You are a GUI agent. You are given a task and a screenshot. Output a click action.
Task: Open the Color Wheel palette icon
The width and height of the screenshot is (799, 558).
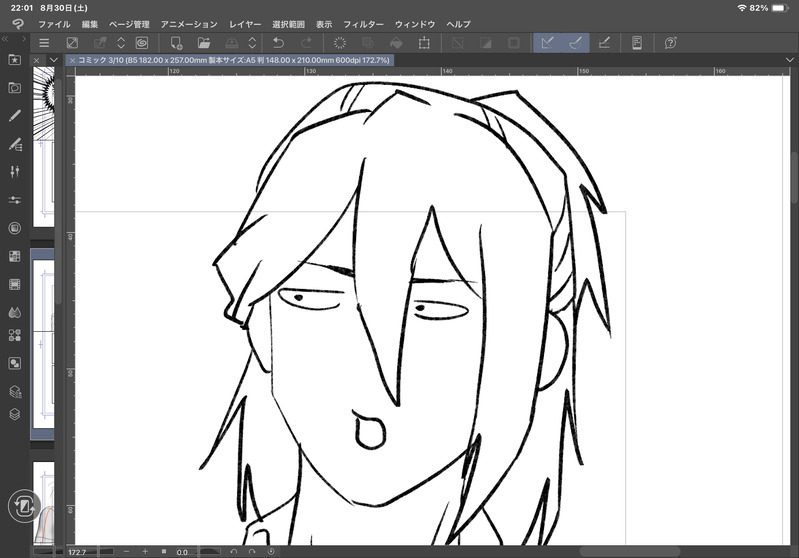tap(15, 228)
